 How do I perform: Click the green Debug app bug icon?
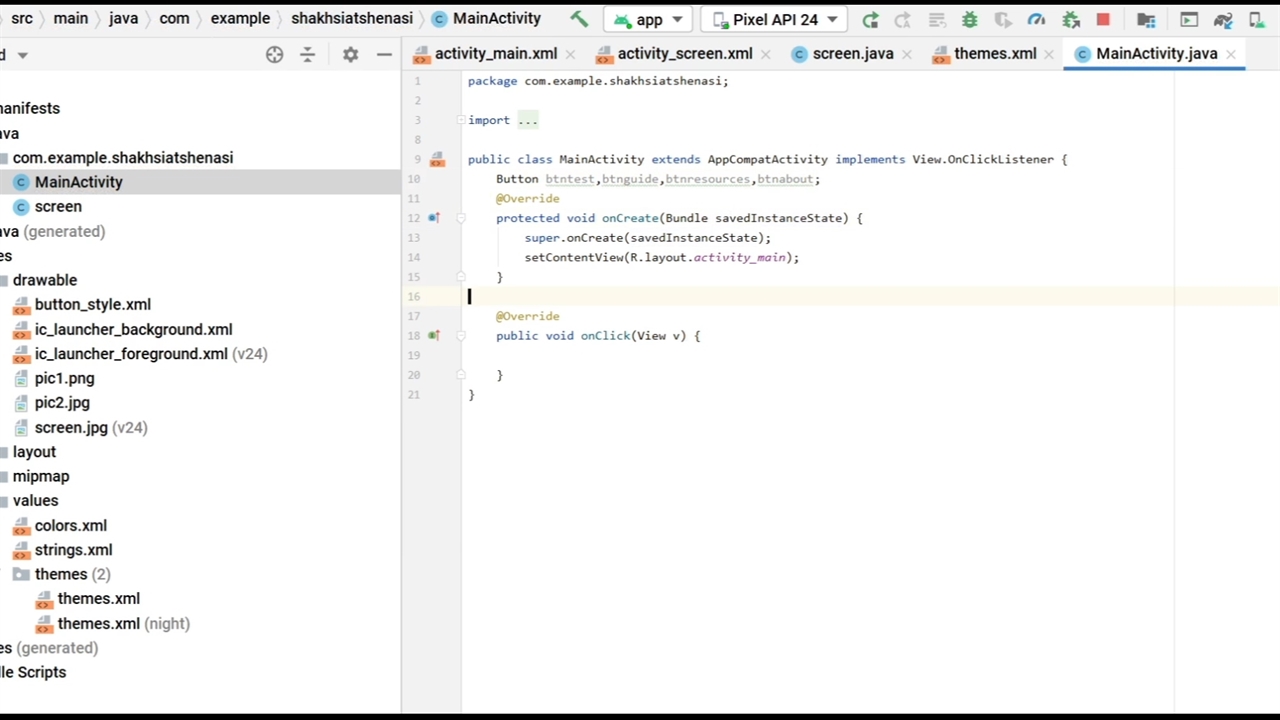(969, 20)
